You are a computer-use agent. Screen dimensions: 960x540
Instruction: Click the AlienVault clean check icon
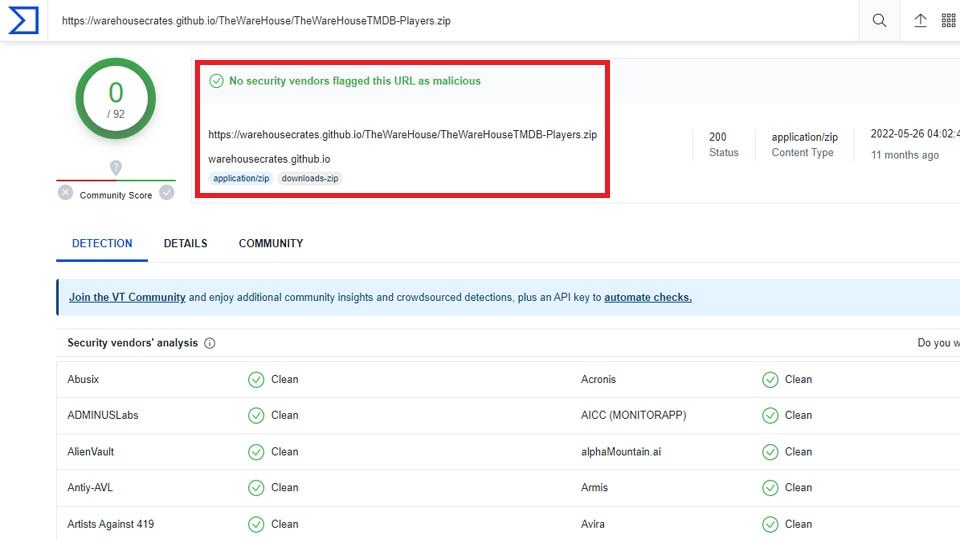point(256,452)
